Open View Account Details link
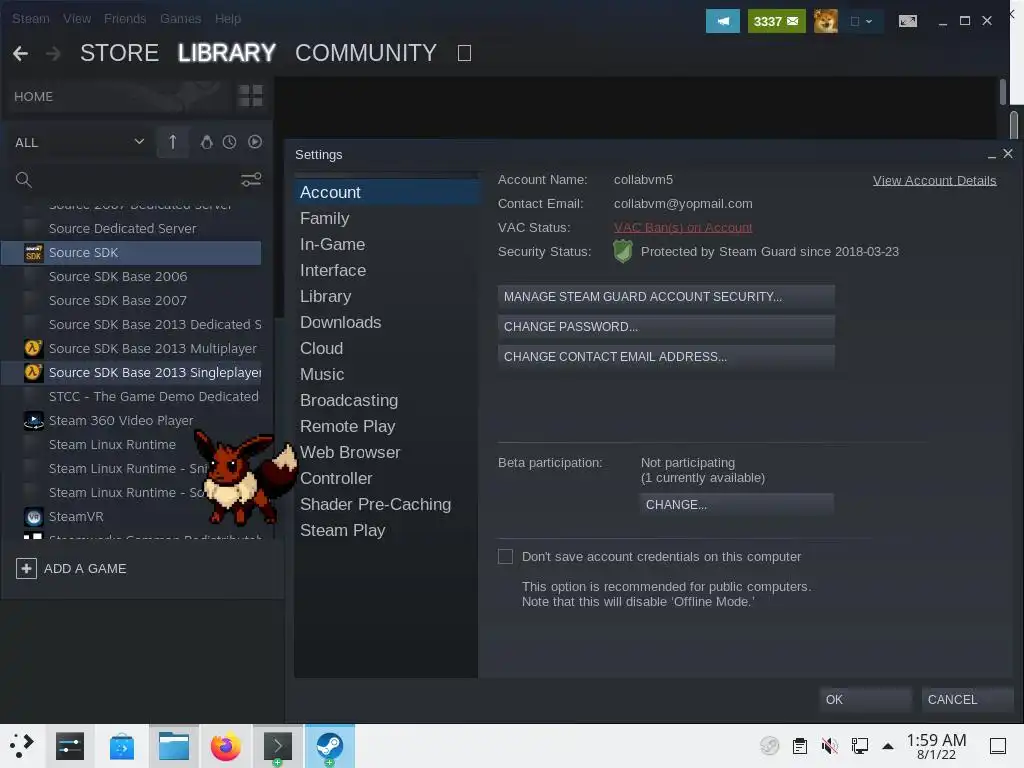The image size is (1024, 768). coord(935,181)
